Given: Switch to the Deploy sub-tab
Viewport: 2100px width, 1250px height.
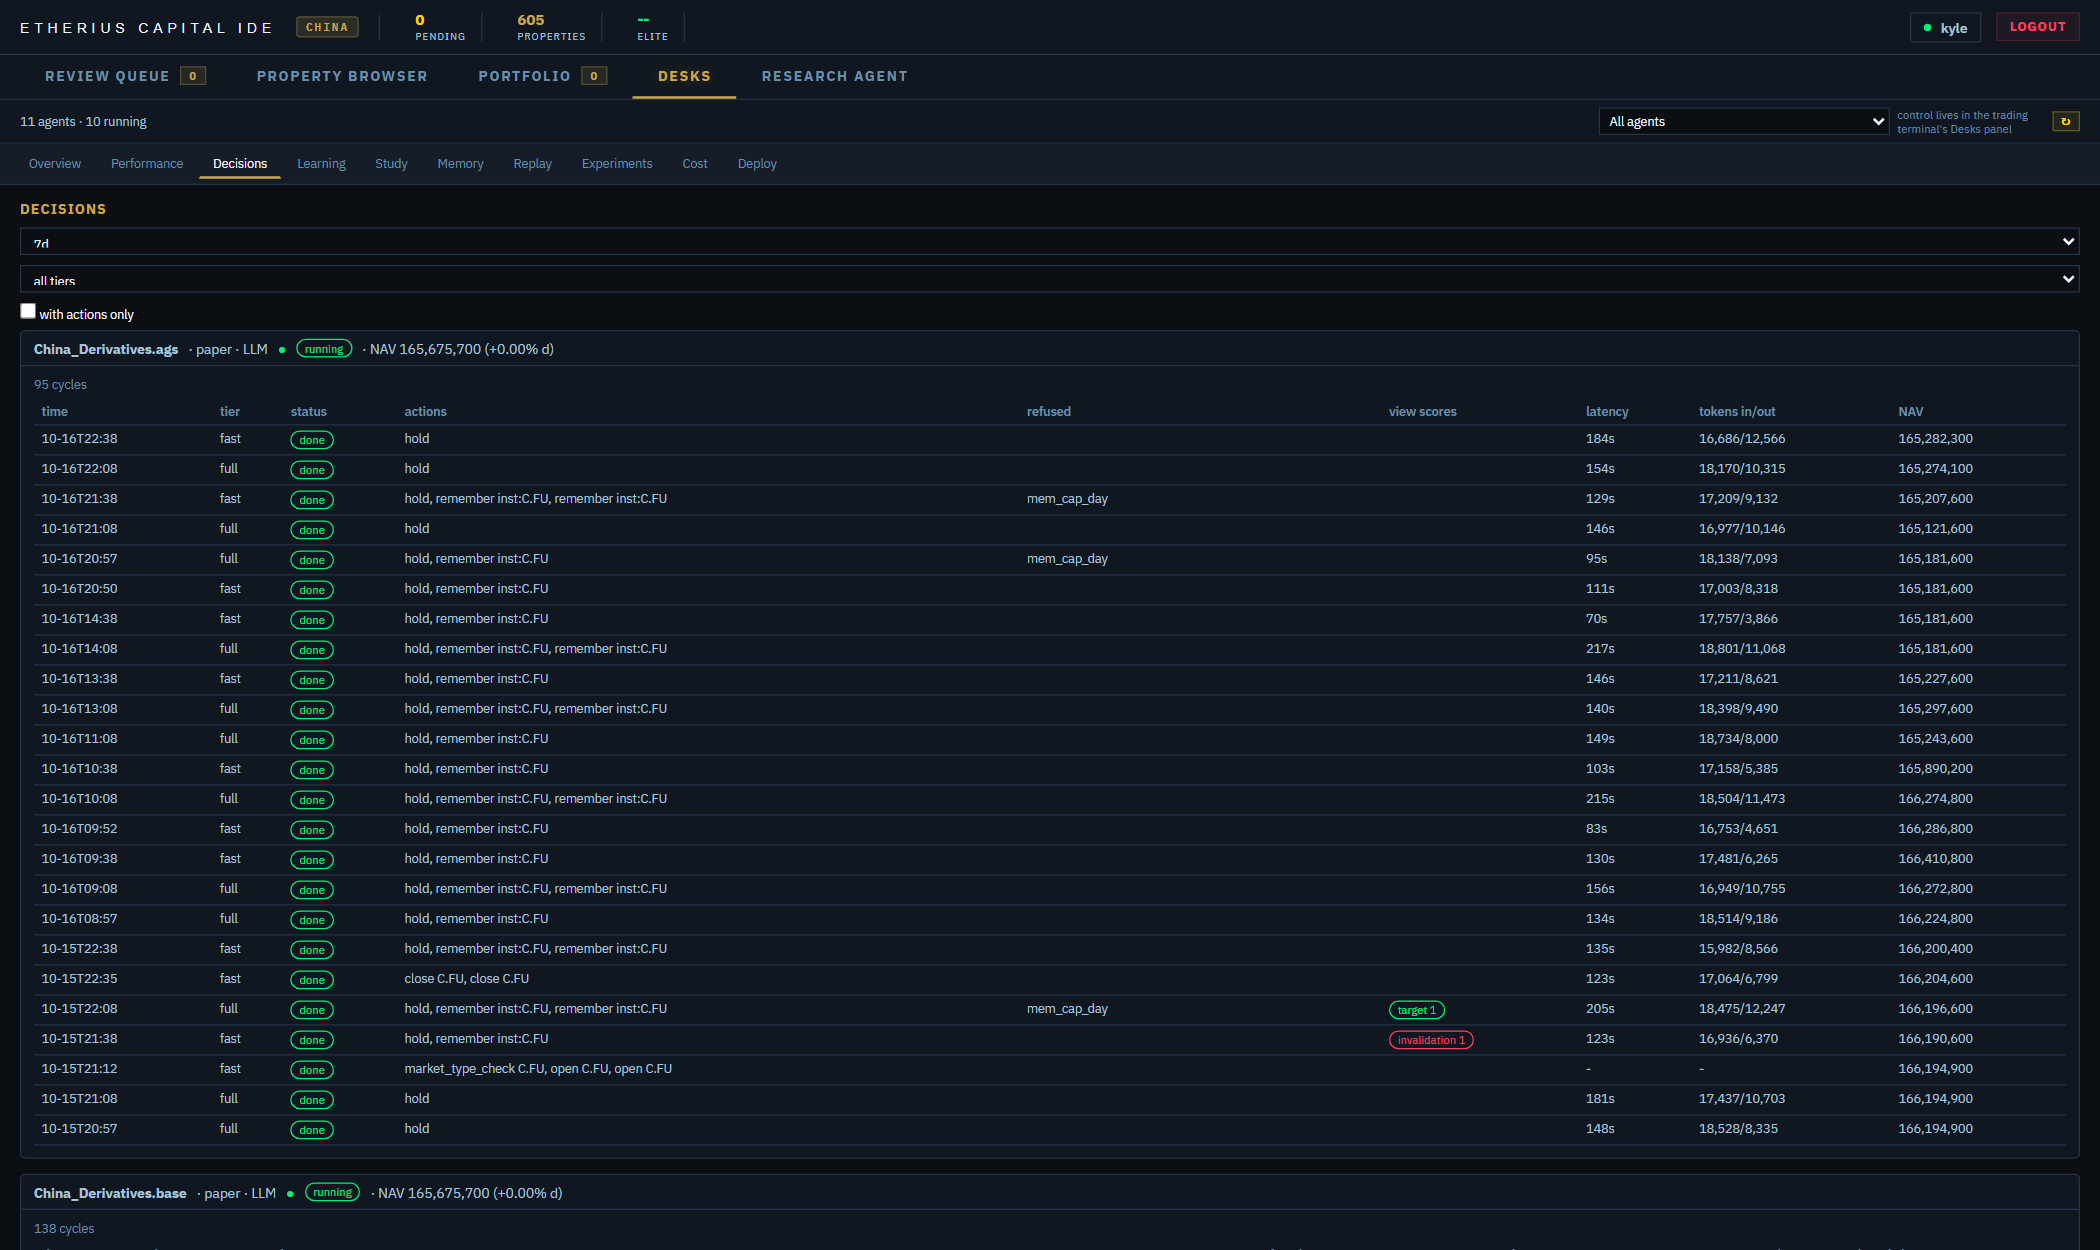Looking at the screenshot, I should tap(757, 164).
